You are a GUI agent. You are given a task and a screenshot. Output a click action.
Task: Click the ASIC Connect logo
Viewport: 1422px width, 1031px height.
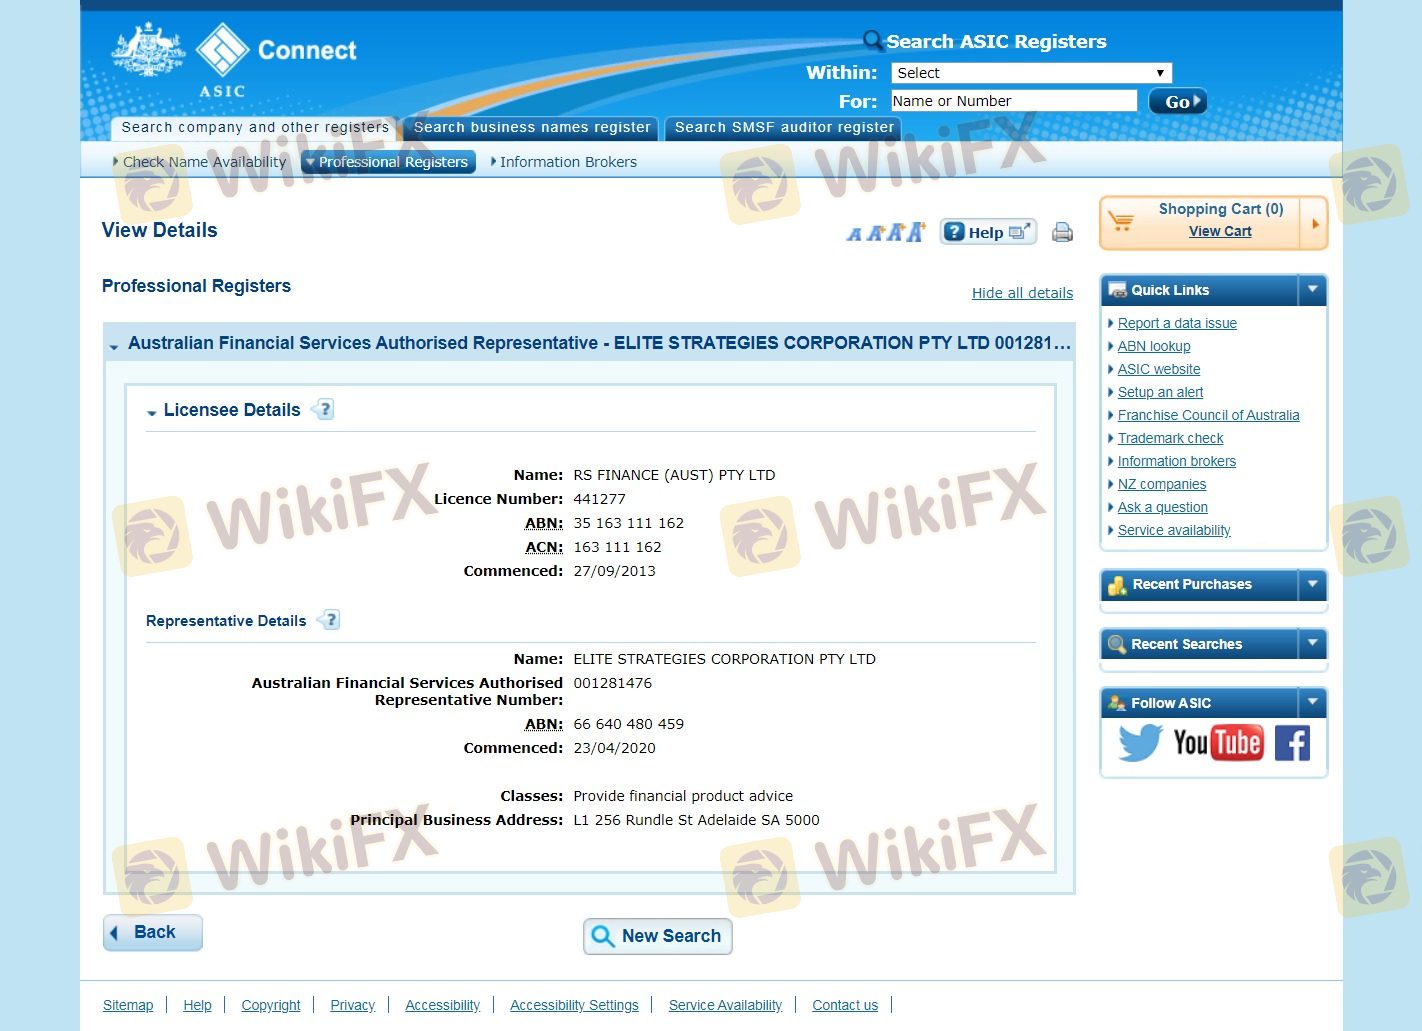coord(235,59)
